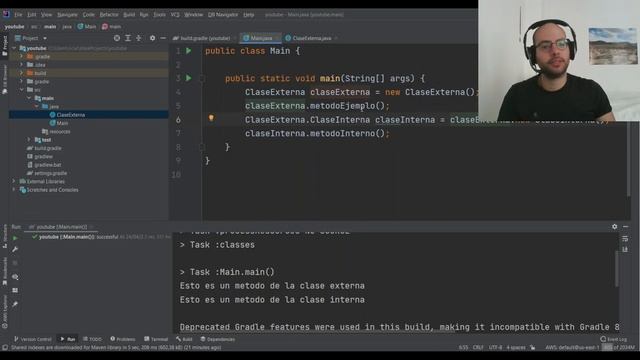
Task: Click Main breadcrumb in navigation bar
Action: pyautogui.click(x=87, y=27)
